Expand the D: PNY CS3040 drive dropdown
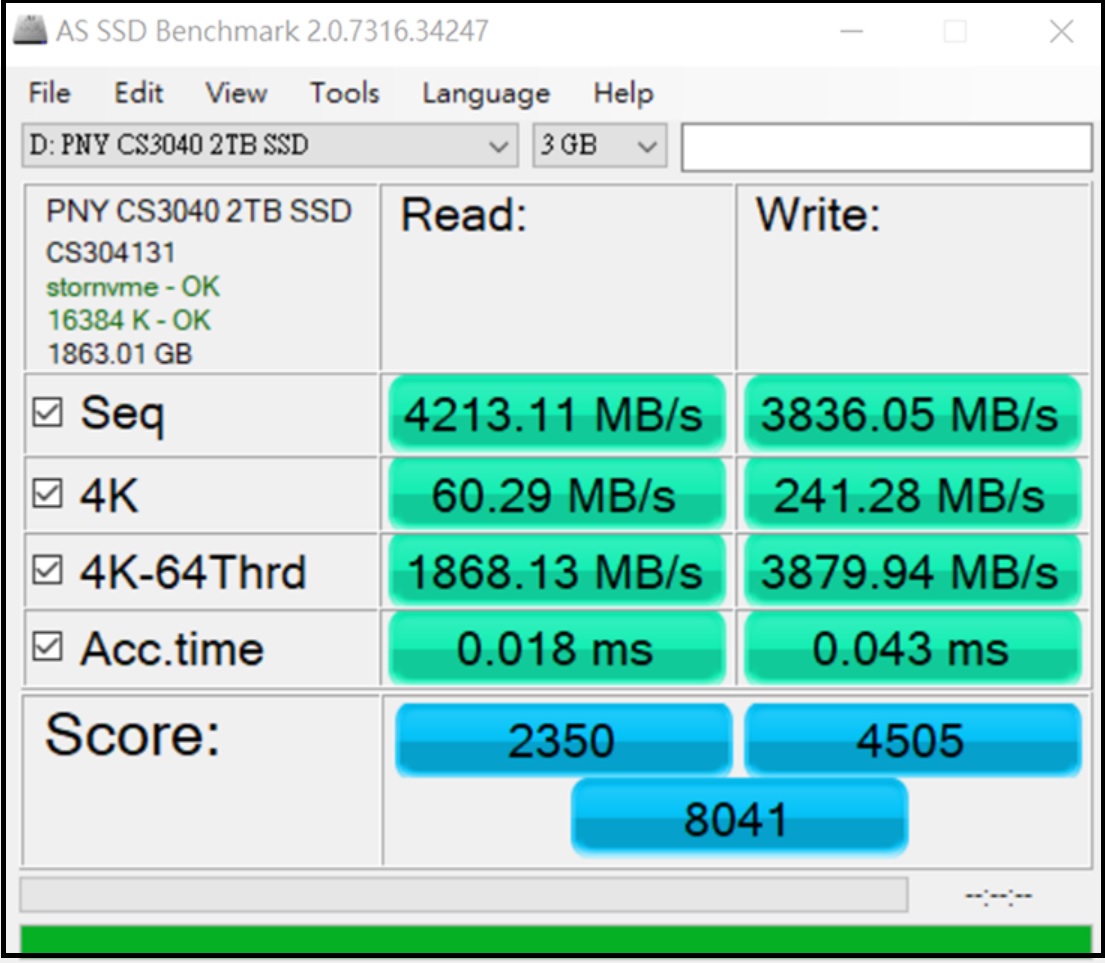Image resolution: width=1105 pixels, height=963 pixels. [270, 145]
